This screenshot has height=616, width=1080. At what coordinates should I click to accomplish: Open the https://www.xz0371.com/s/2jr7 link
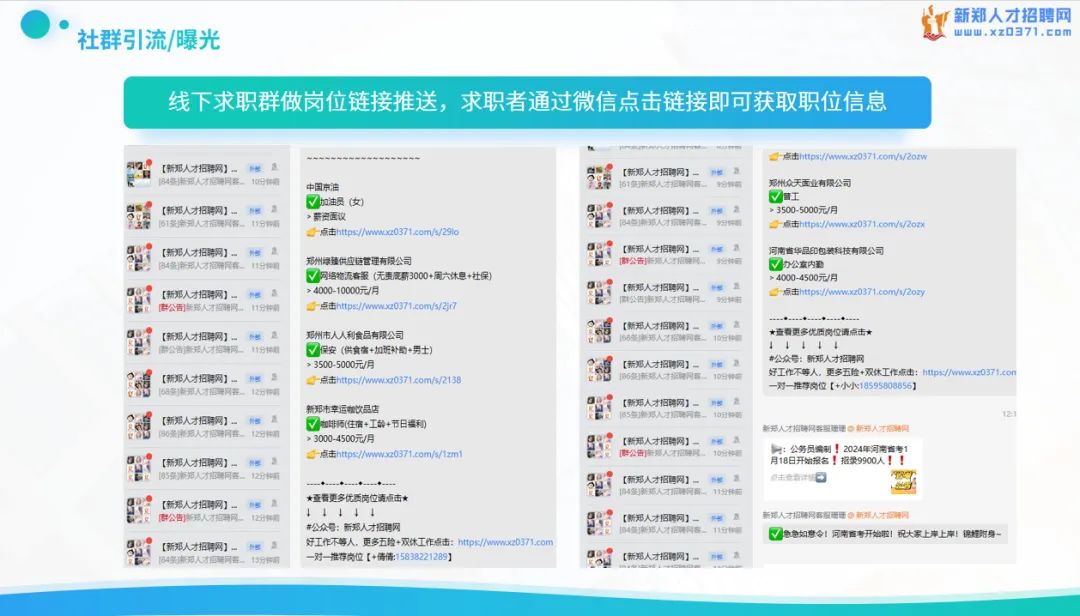point(396,306)
